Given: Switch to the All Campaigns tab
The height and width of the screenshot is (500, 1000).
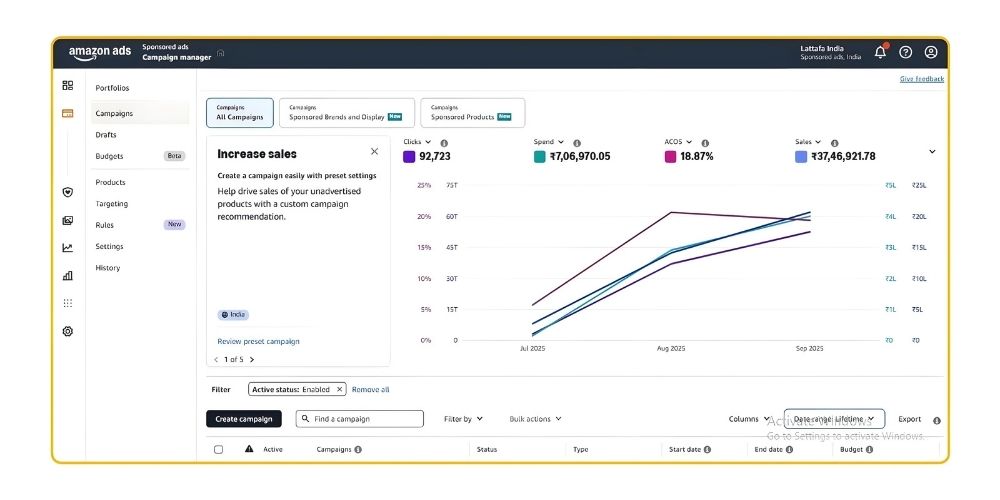Looking at the screenshot, I should pos(240,112).
